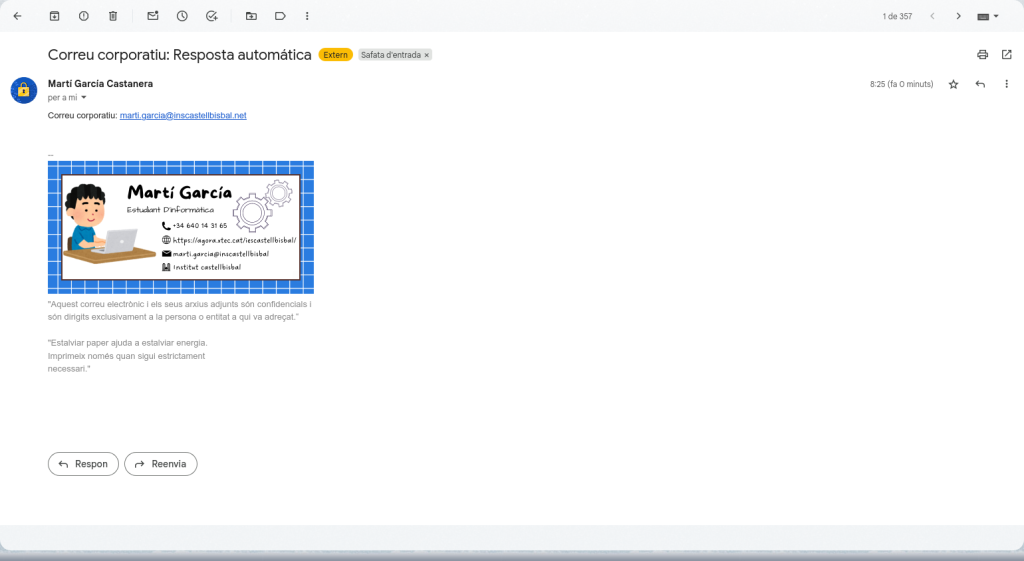Mark the email as unread

coord(153,16)
